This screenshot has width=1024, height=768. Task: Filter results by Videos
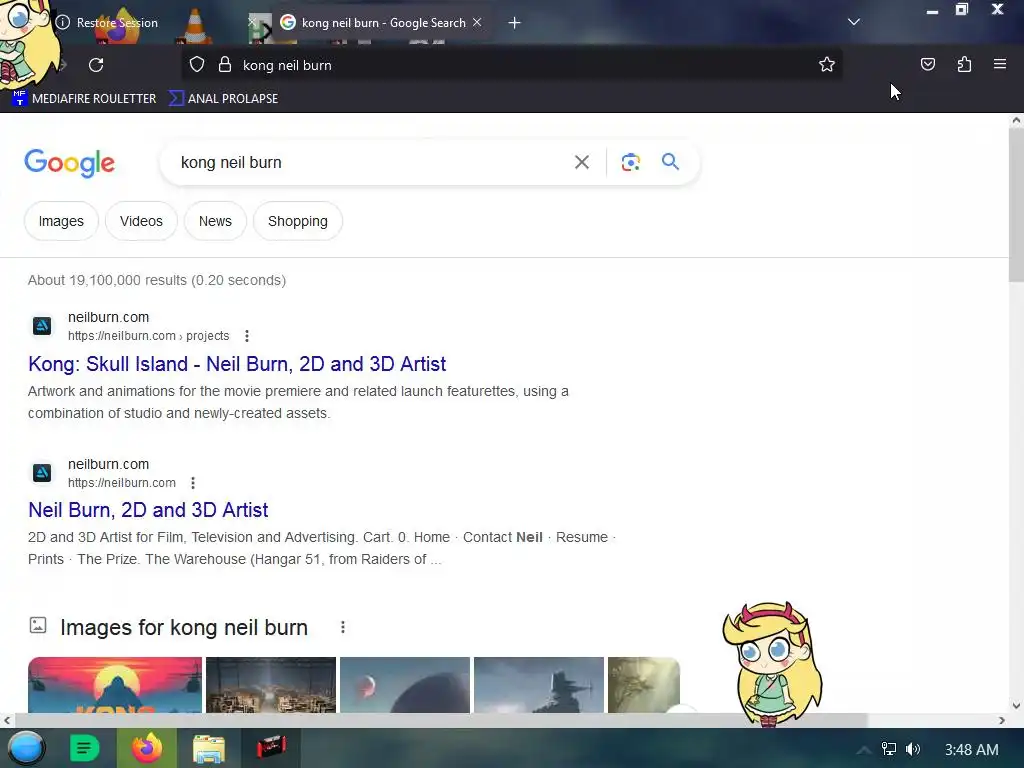141,221
